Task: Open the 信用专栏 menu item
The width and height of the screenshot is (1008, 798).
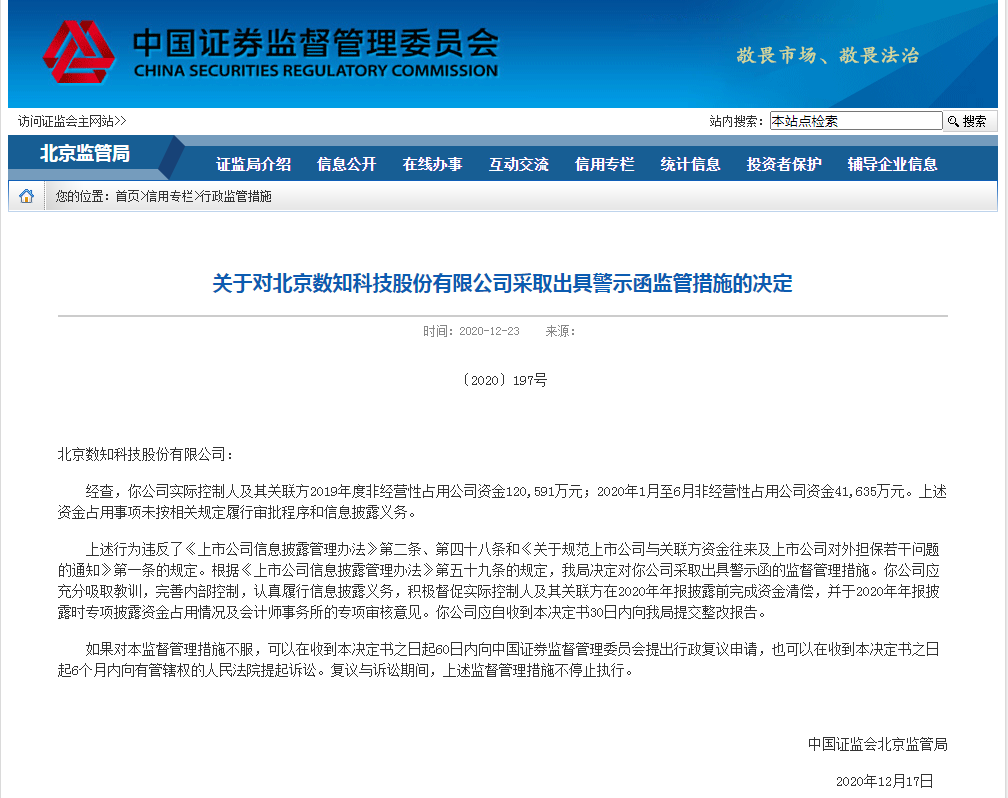Action: [x=604, y=165]
